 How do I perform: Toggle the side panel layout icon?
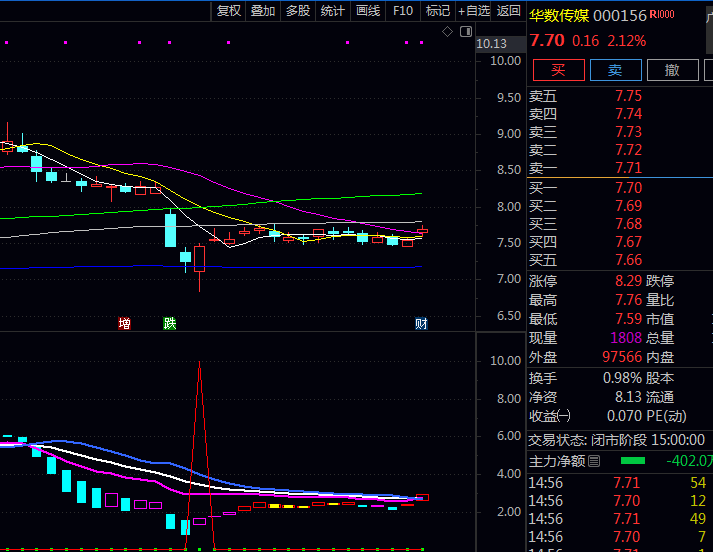(x=466, y=32)
